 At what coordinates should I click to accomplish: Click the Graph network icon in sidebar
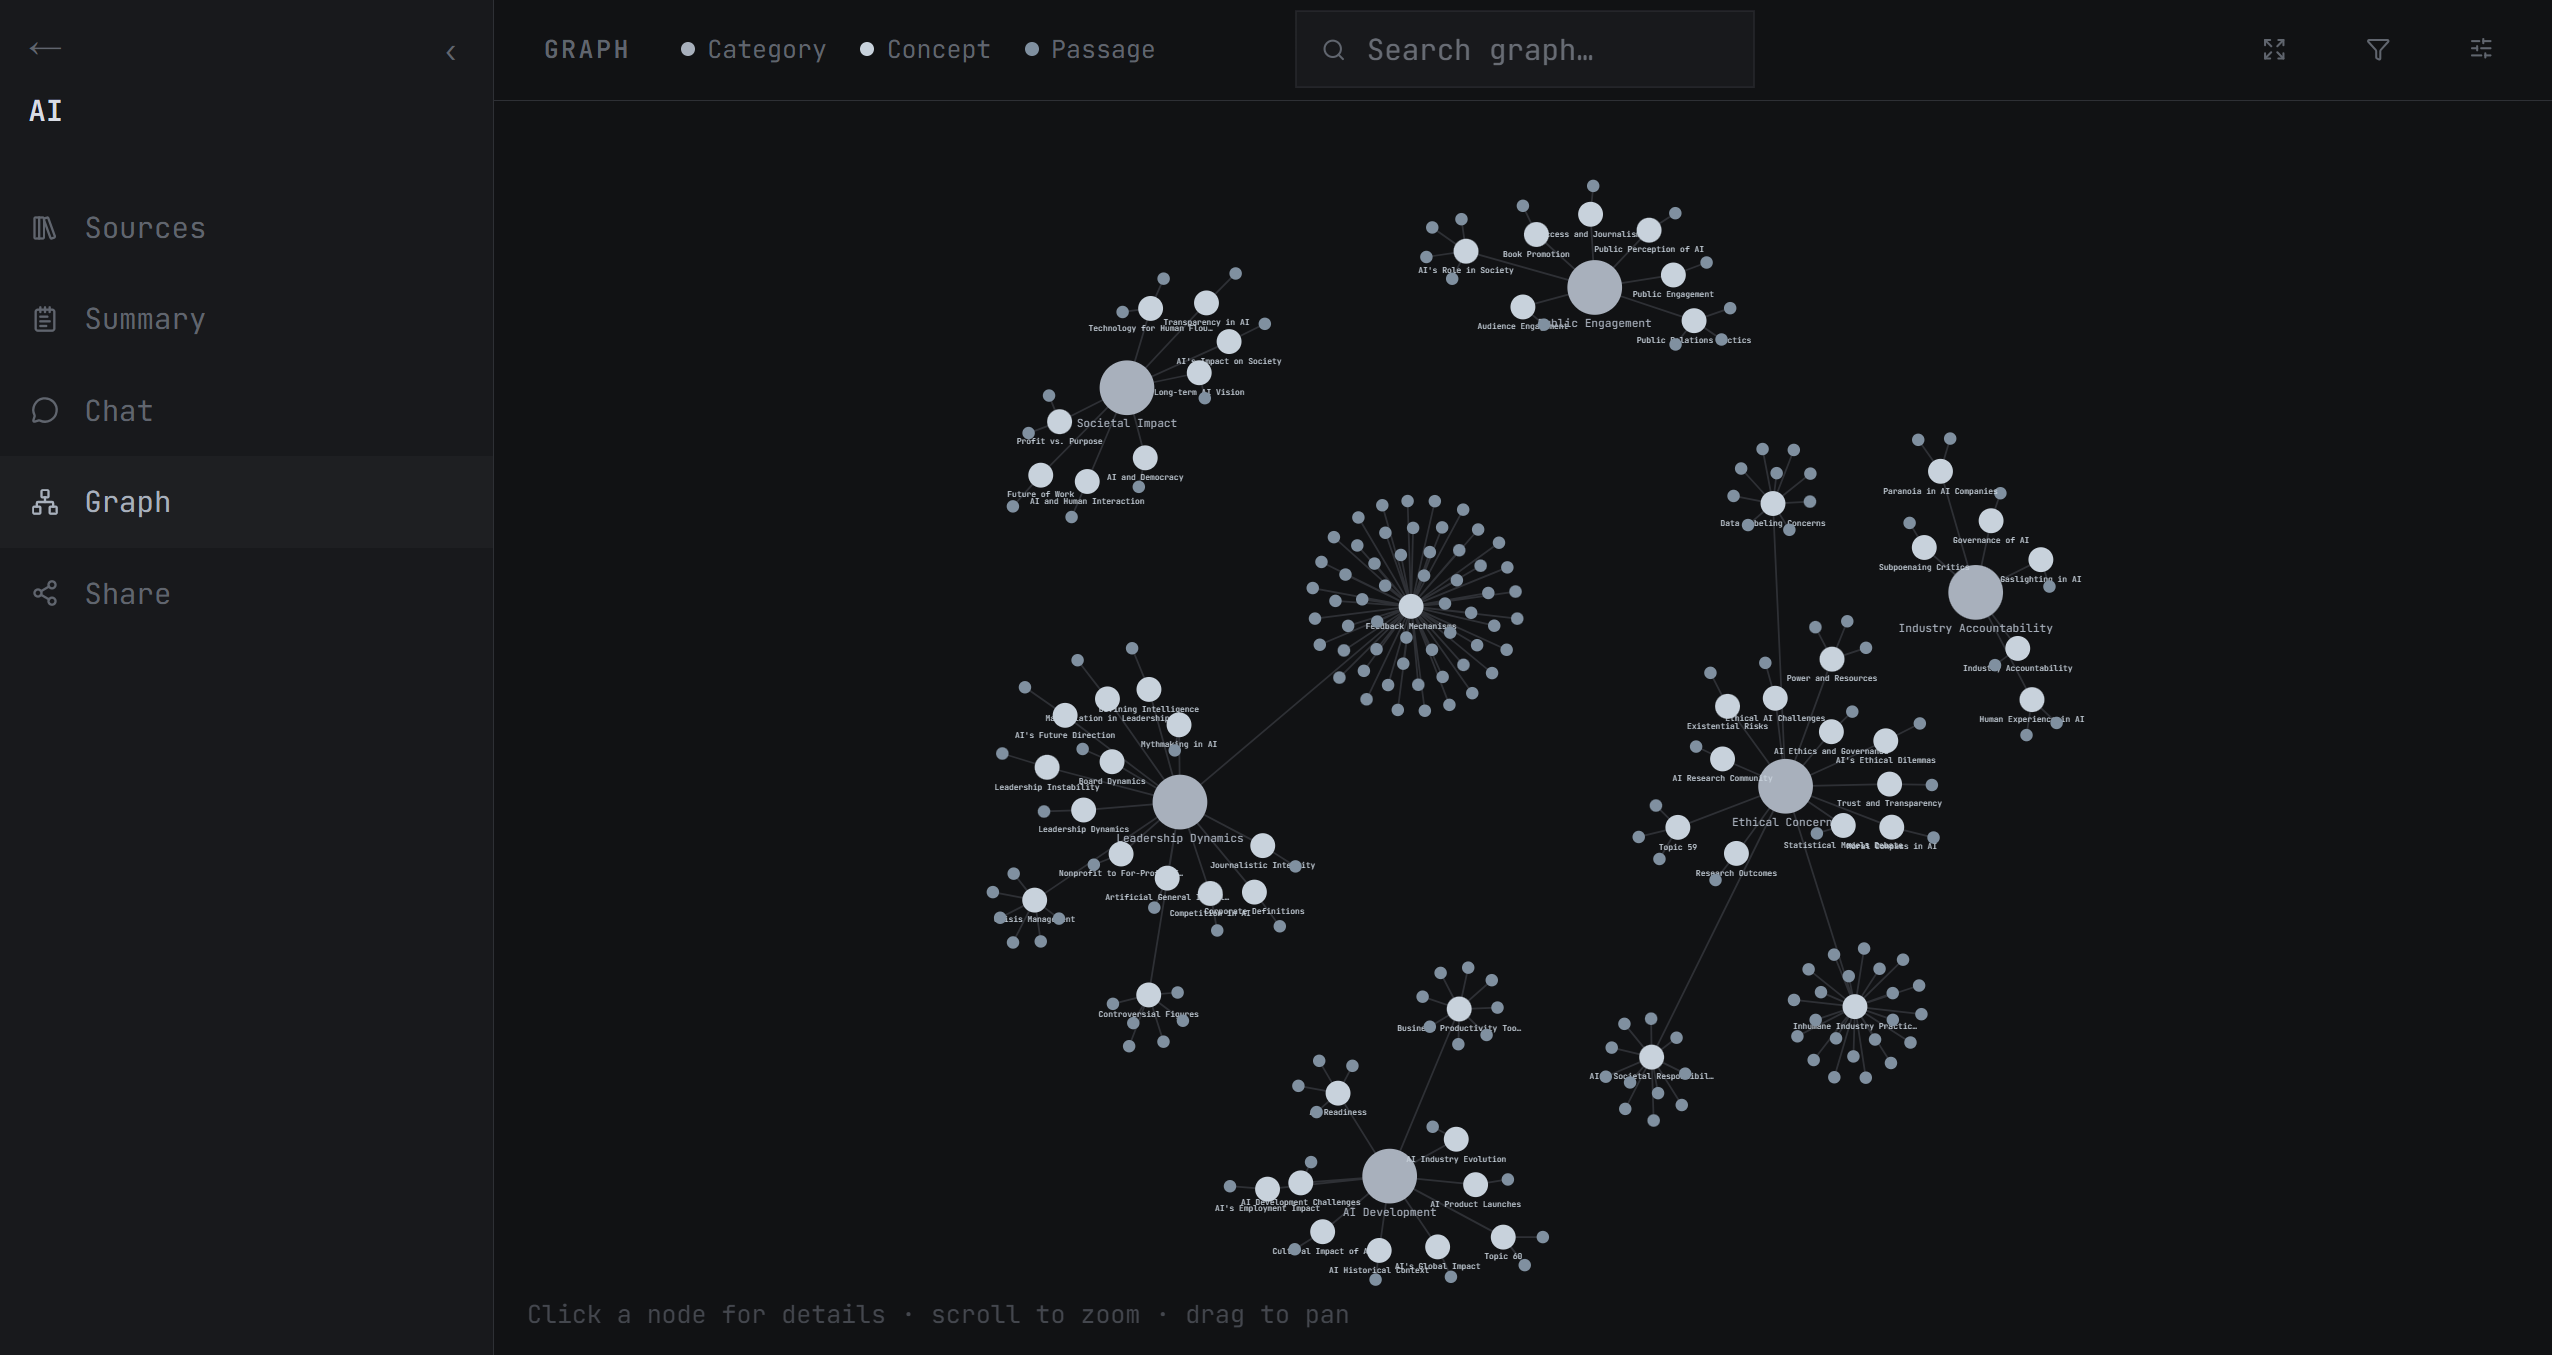tap(45, 502)
